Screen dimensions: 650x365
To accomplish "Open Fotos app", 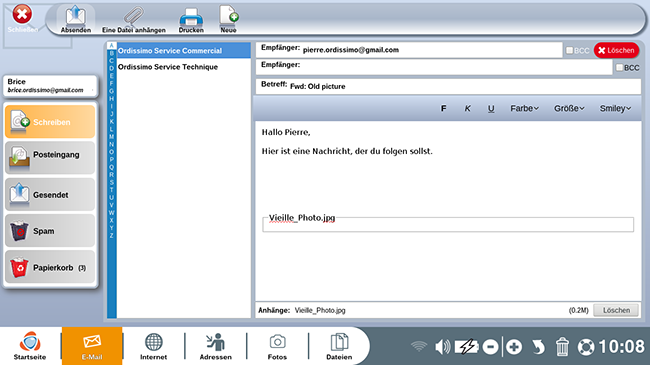I will pyautogui.click(x=277, y=346).
